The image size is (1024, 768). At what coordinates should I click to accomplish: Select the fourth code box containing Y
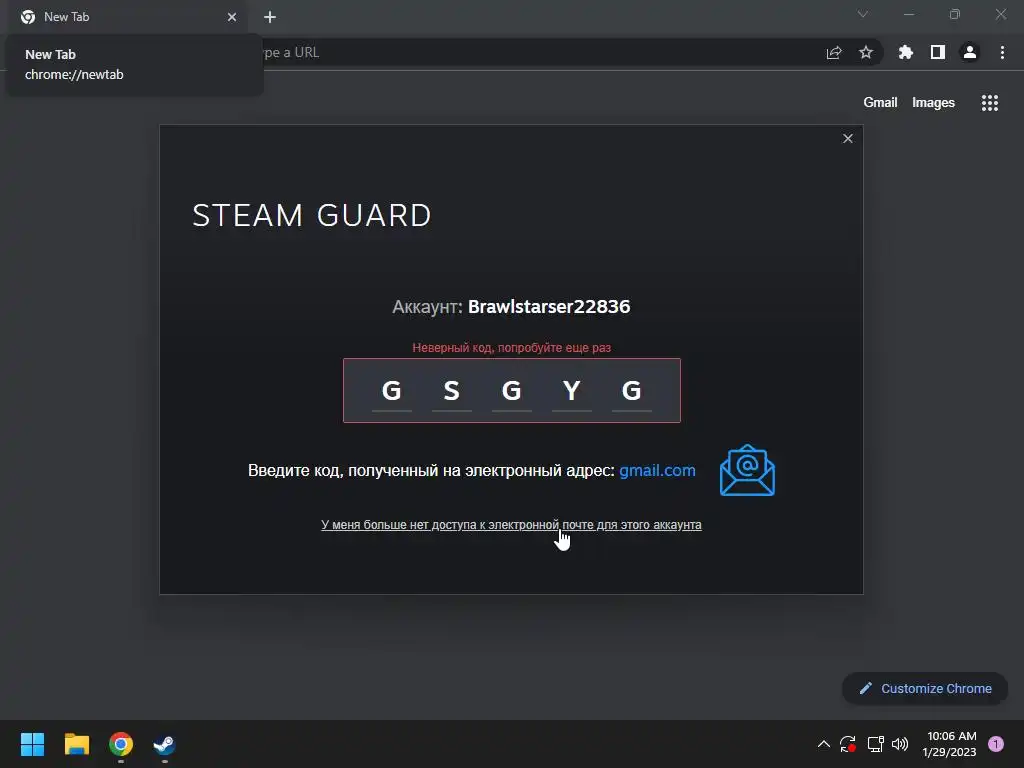coord(571,391)
